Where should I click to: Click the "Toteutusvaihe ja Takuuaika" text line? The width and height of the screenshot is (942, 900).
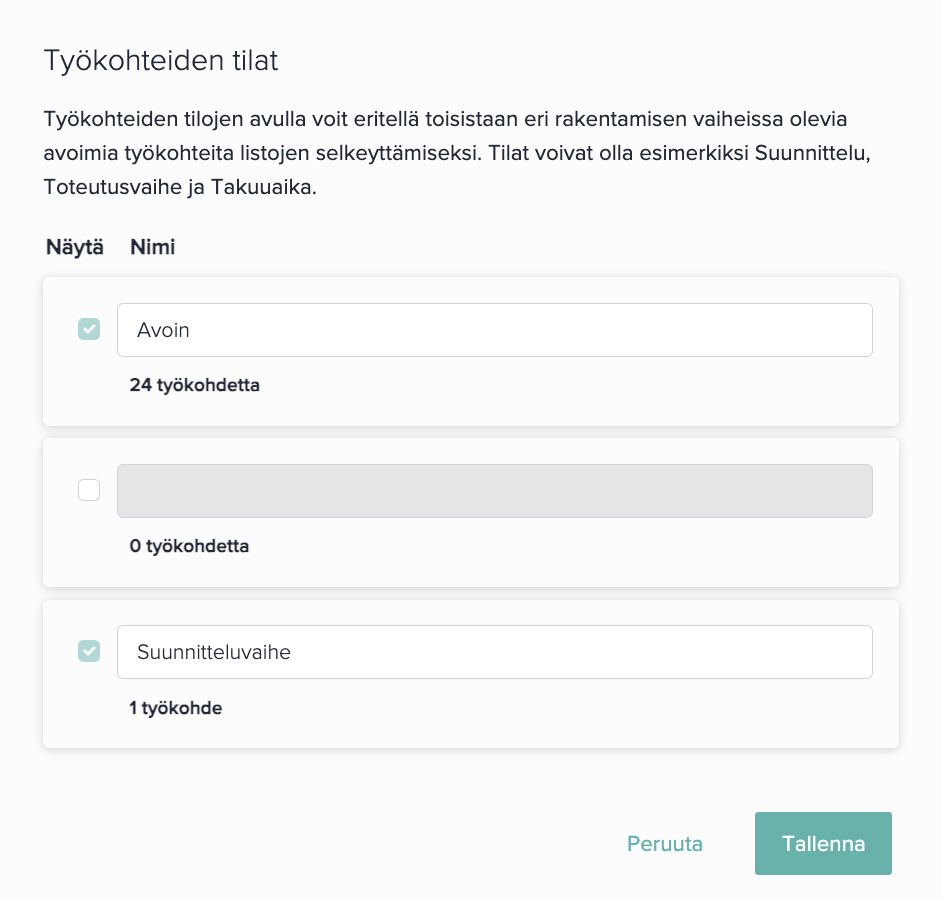pyautogui.click(x=180, y=187)
